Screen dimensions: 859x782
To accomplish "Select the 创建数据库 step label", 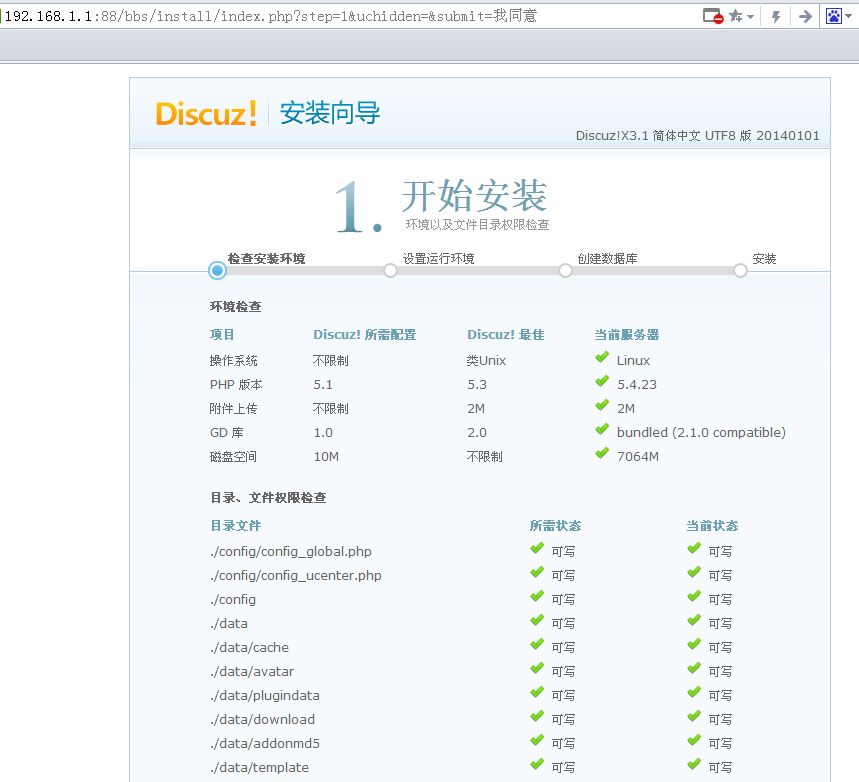I will 607,258.
